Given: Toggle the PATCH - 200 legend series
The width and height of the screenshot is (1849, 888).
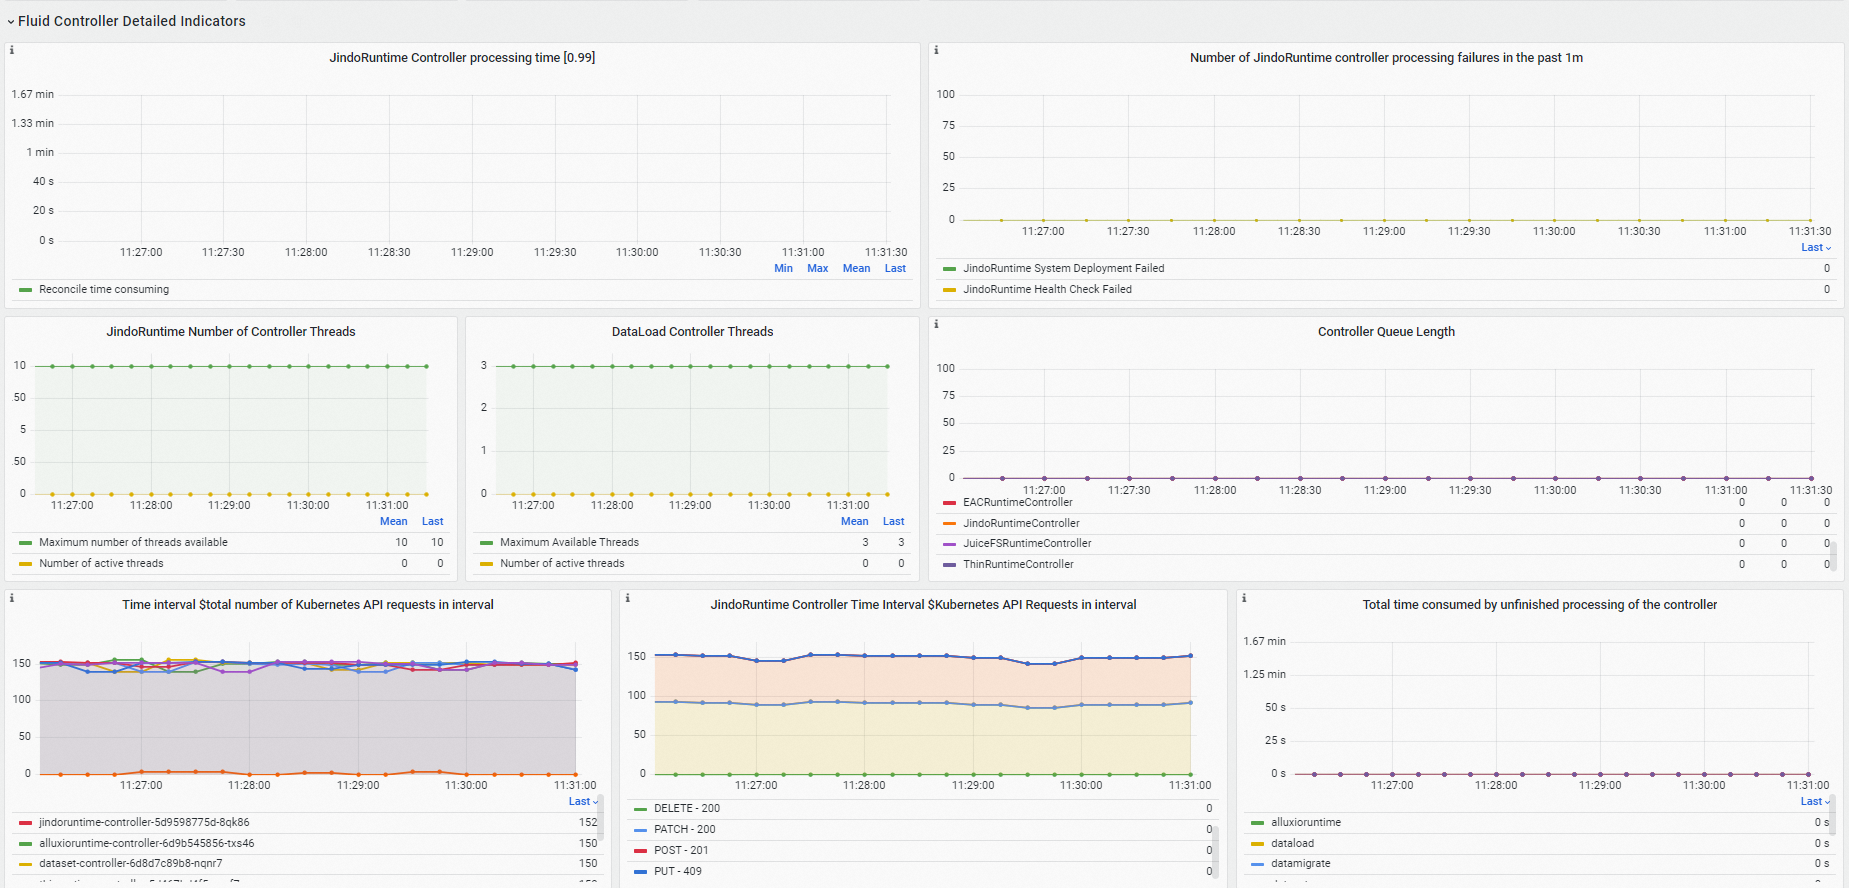Looking at the screenshot, I should click(684, 829).
